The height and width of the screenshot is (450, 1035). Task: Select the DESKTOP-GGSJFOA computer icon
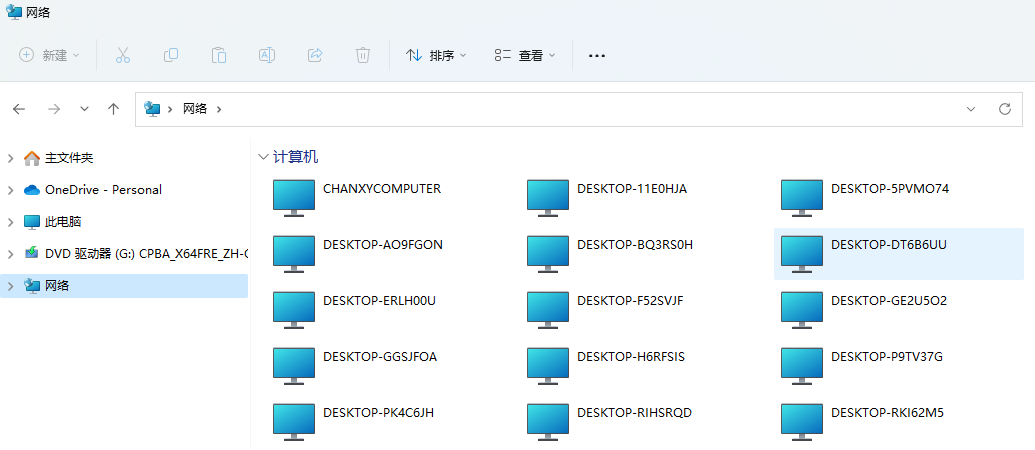point(294,366)
